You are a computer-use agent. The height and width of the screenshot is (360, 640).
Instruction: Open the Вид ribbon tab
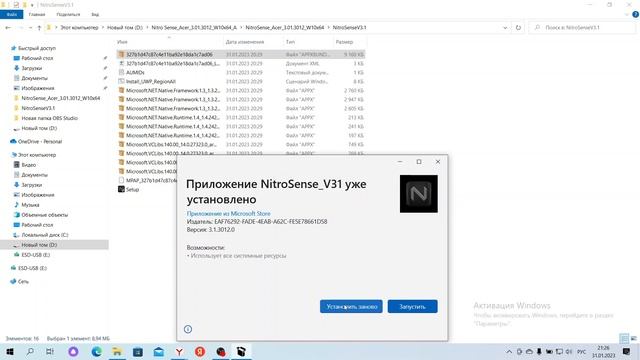coord(95,14)
